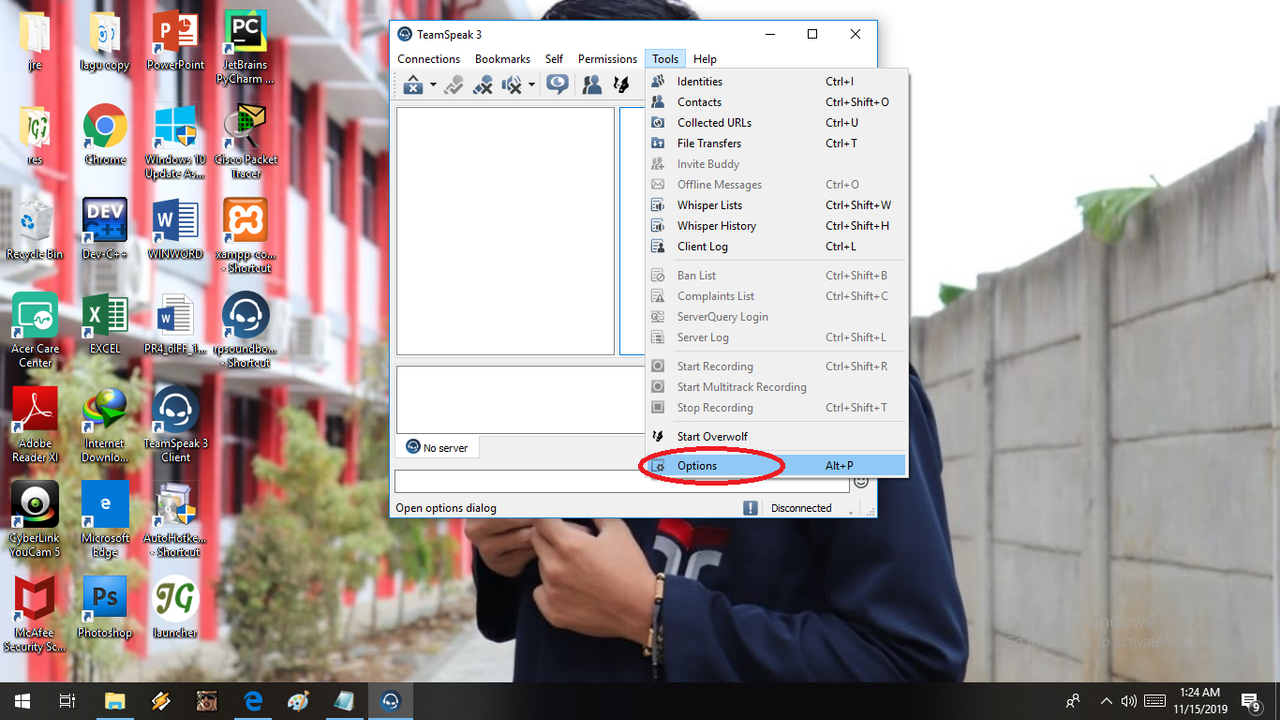Open the Help menu
The width and height of the screenshot is (1280, 720).
[x=705, y=59]
